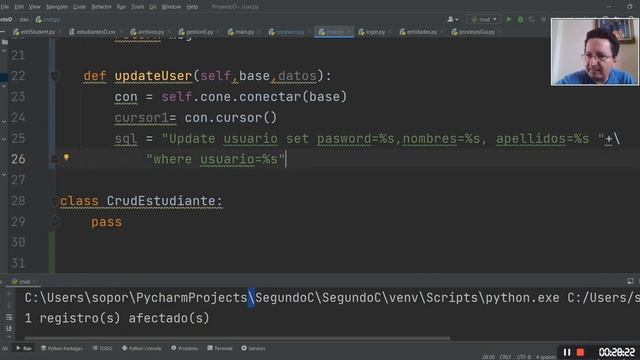Click the soft-wrap icon in Run panel sidebar

9,317
